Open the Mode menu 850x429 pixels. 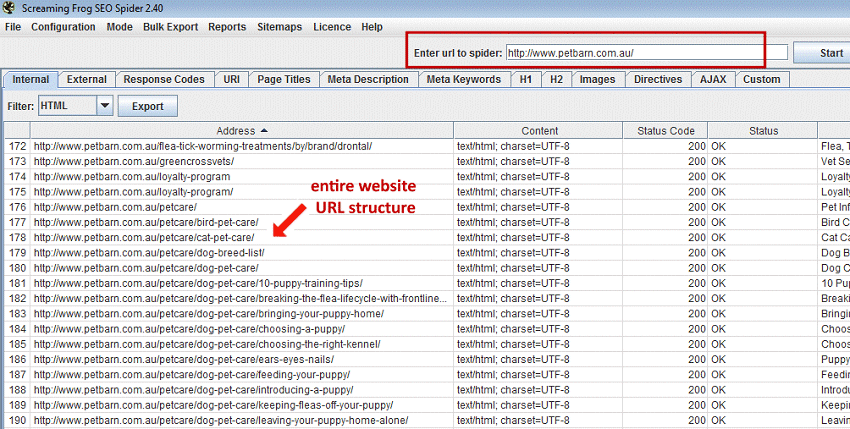click(x=119, y=27)
